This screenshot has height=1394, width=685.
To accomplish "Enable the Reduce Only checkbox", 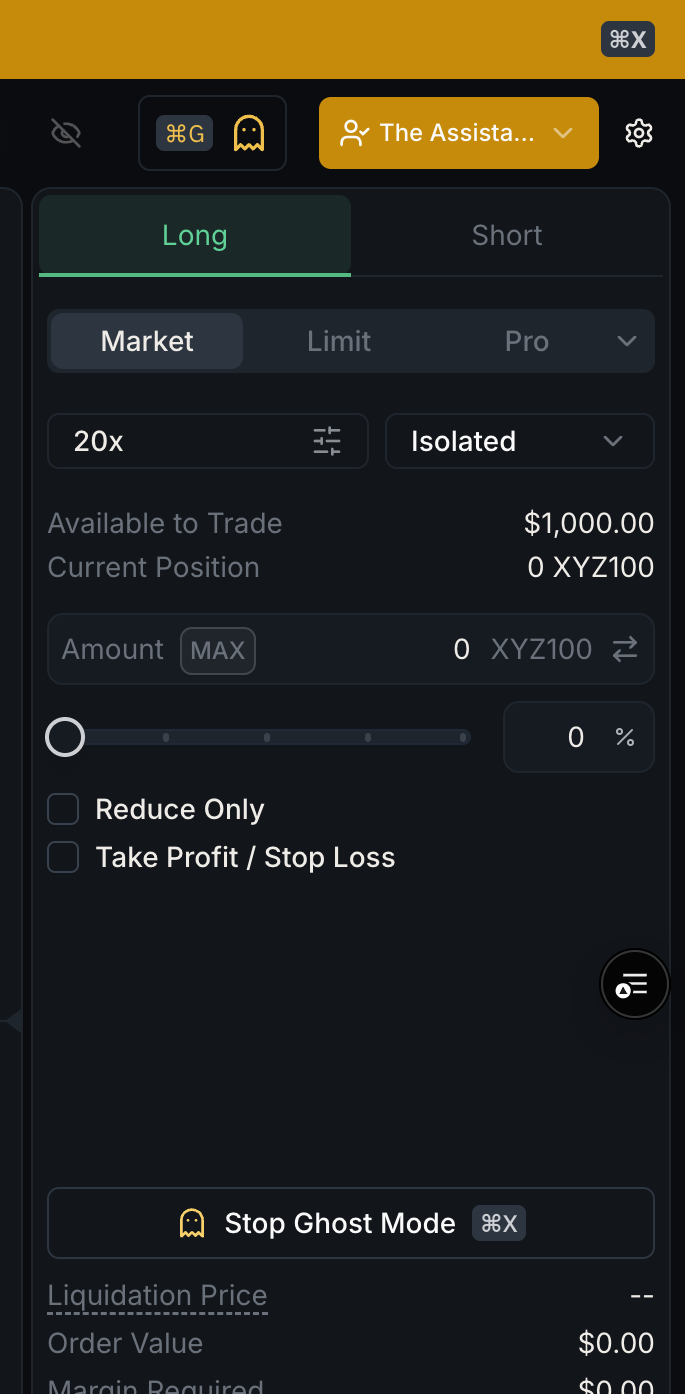I will [63, 809].
